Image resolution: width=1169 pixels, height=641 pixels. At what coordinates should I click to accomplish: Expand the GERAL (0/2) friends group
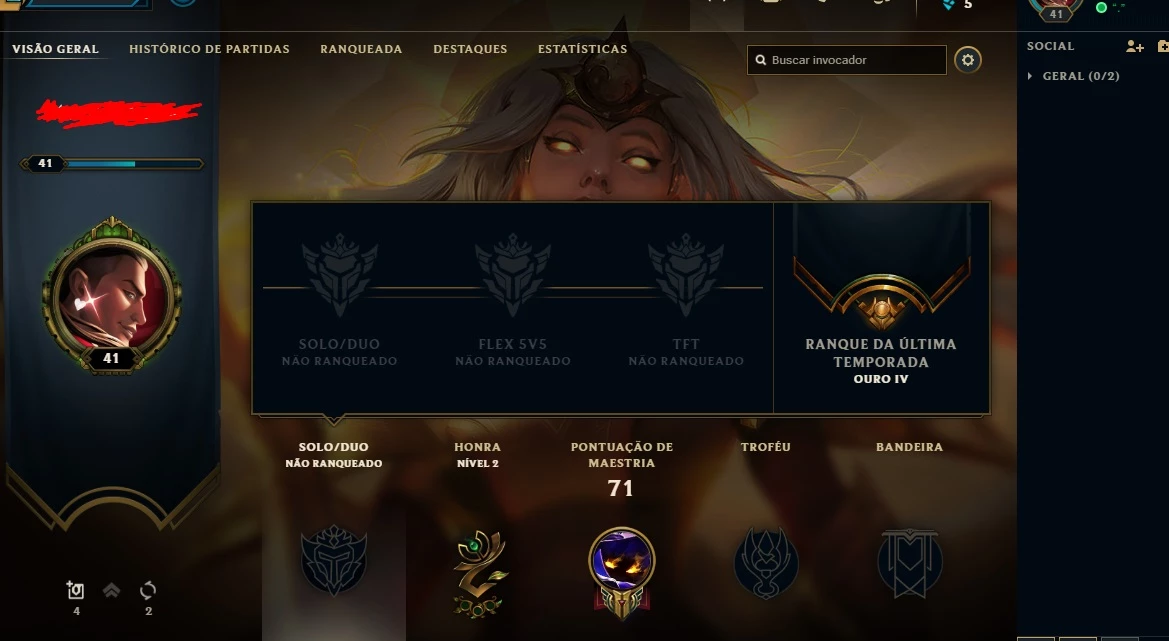tap(1073, 76)
